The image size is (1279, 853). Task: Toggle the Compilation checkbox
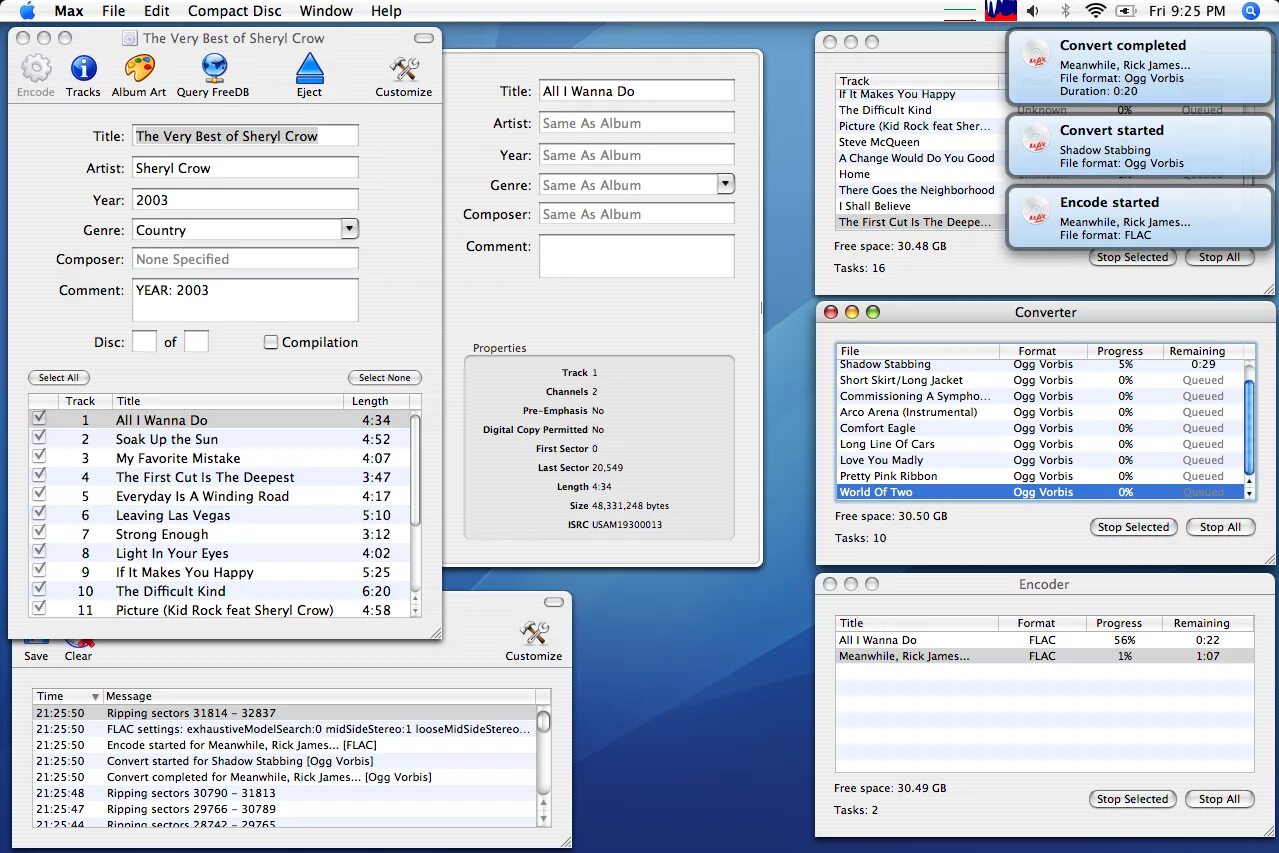(x=271, y=342)
